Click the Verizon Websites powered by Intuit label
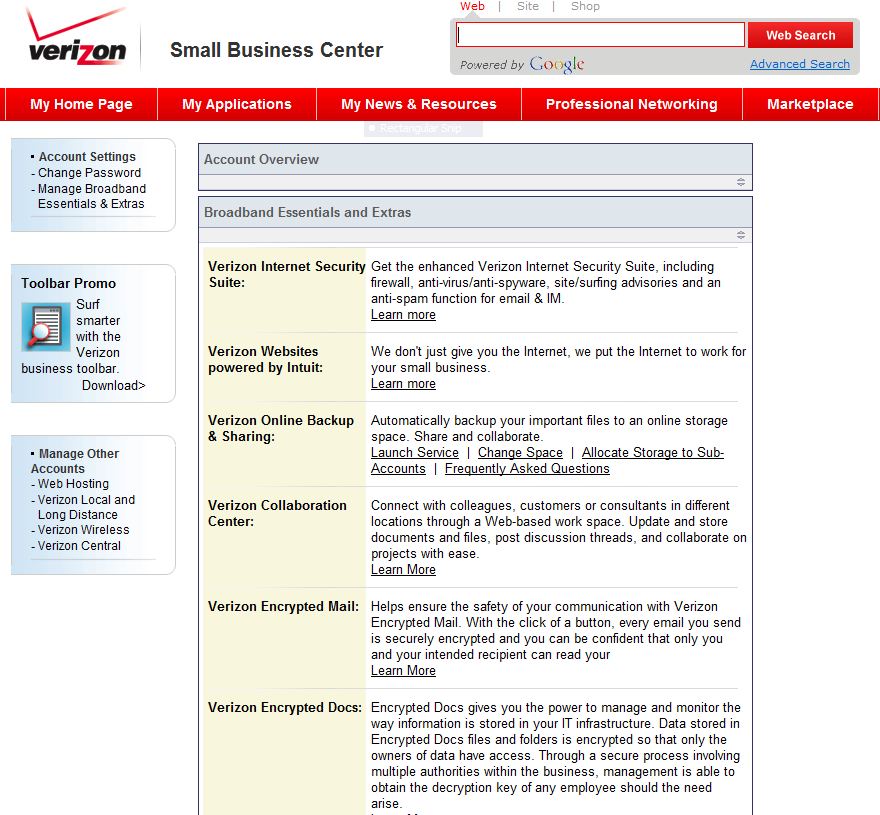The image size is (880, 815). [265, 359]
